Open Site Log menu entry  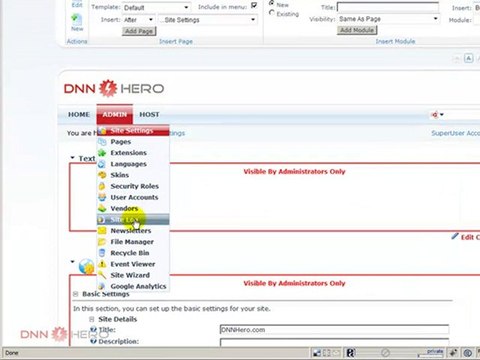pyautogui.click(x=133, y=219)
